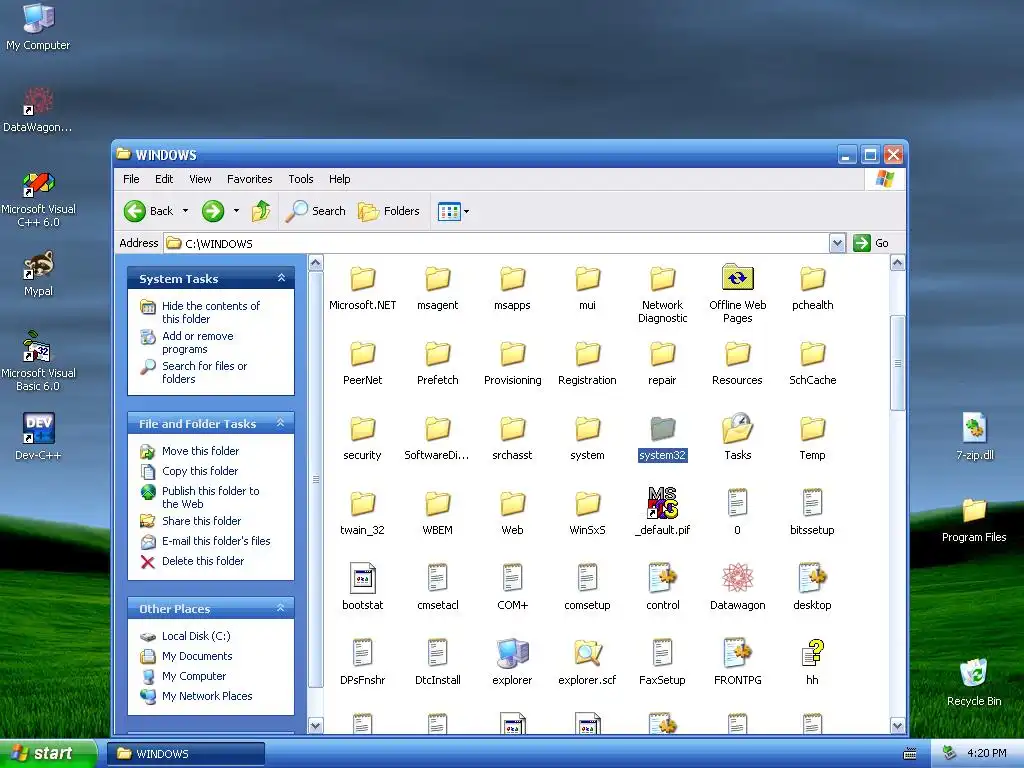
Task: Click Move this folder
Action: tap(200, 451)
